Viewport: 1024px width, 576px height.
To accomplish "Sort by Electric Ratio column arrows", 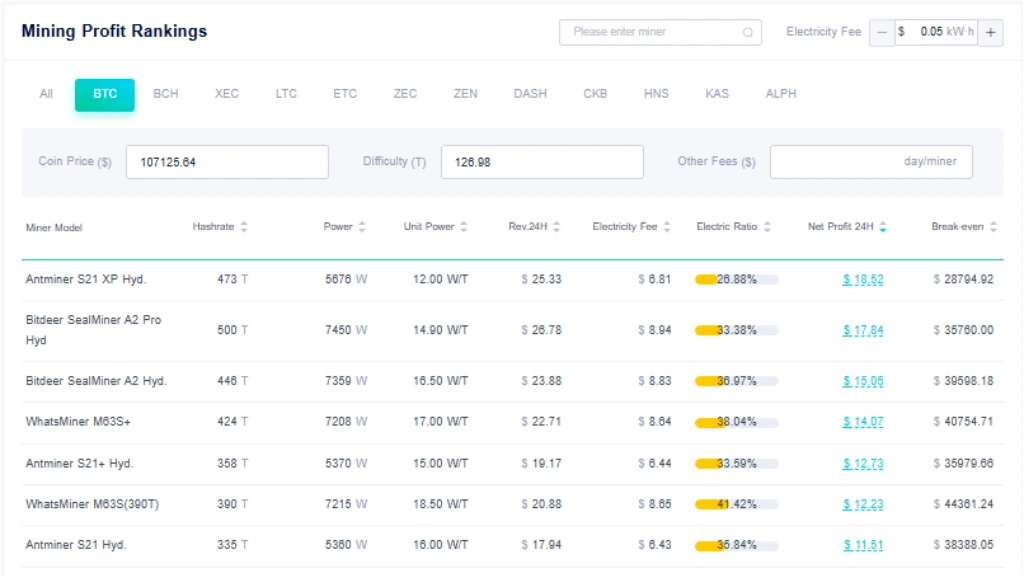I will pos(767,227).
